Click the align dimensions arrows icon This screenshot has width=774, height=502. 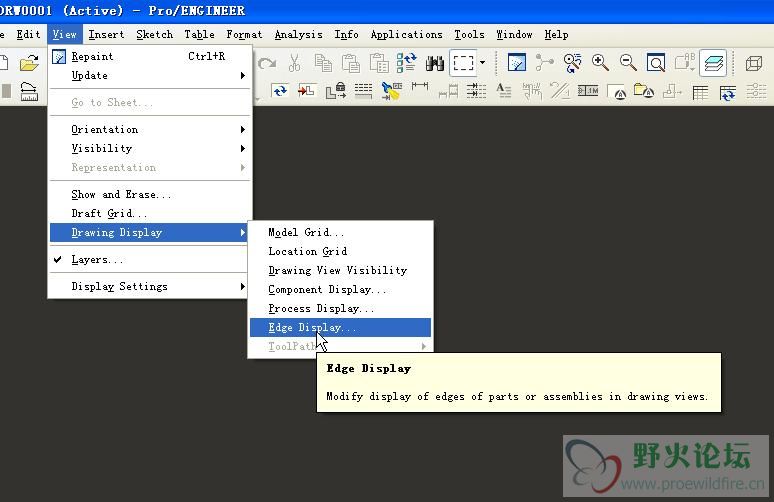(x=476, y=91)
